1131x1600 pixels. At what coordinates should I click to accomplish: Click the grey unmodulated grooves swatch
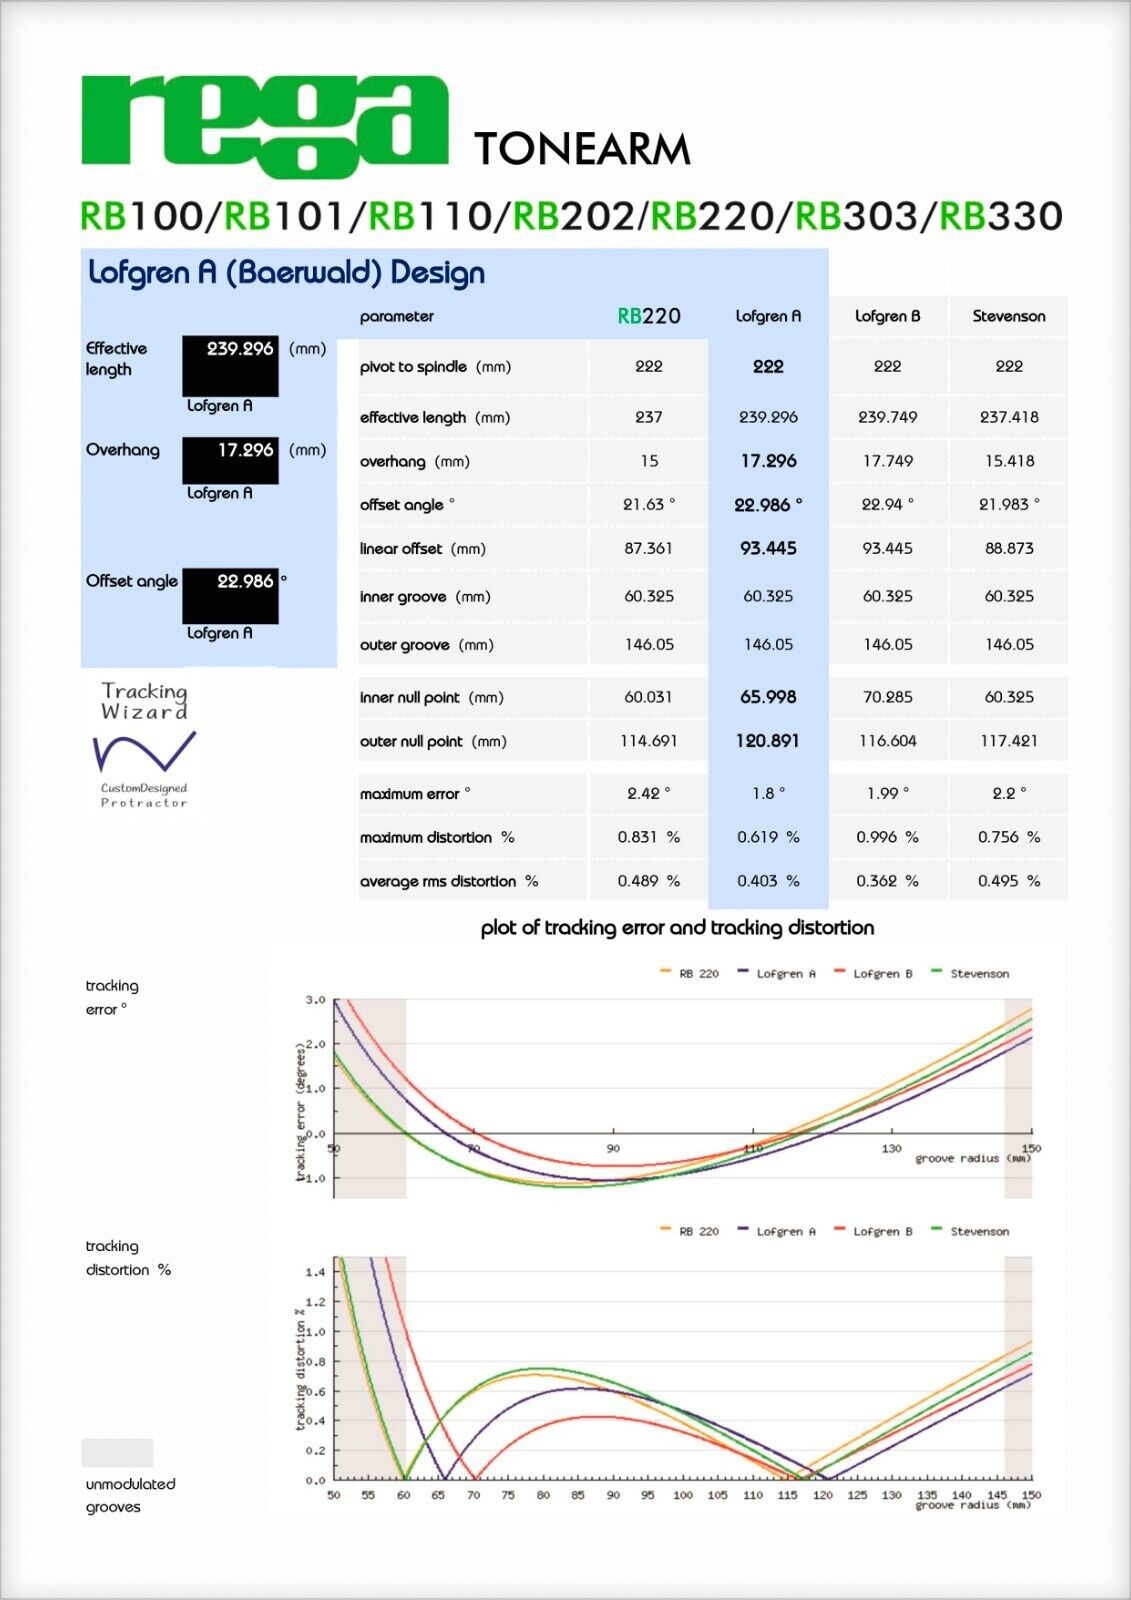tap(117, 1452)
